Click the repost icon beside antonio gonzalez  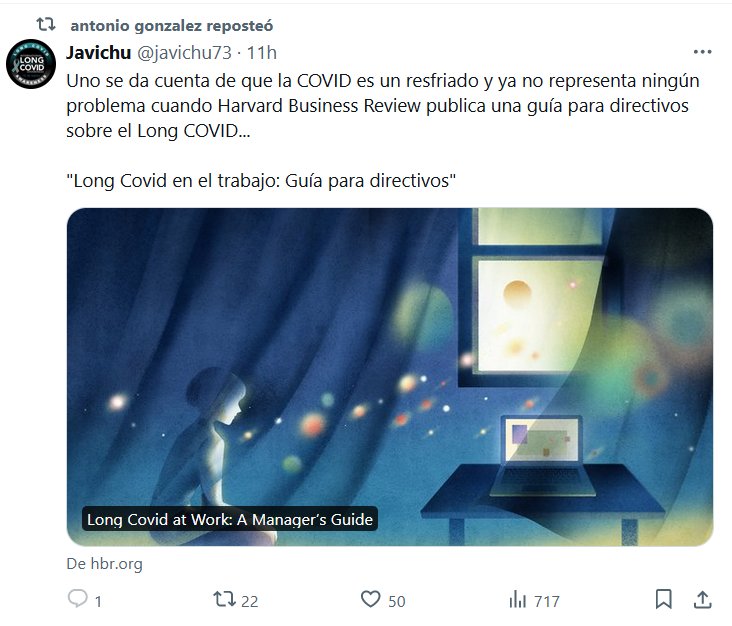pyautogui.click(x=46, y=24)
